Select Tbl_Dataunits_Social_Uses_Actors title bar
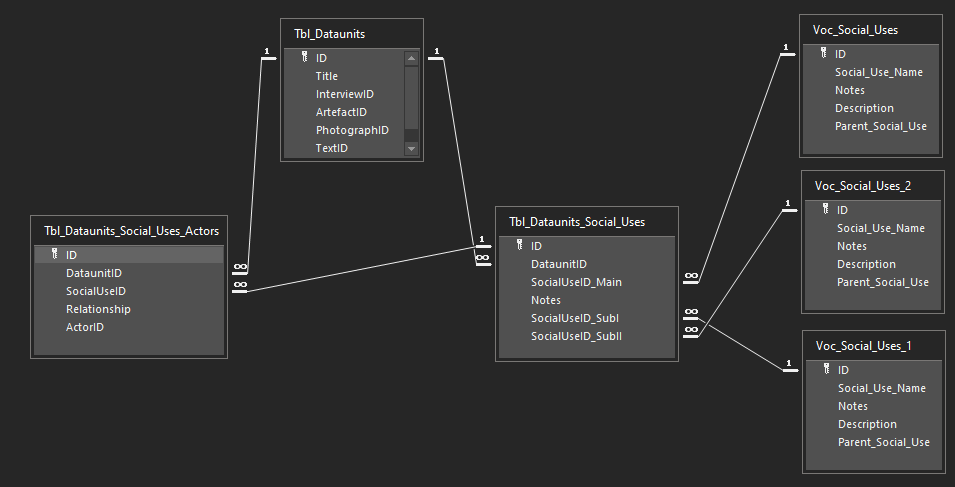Viewport: 955px width, 487px height. (129, 231)
